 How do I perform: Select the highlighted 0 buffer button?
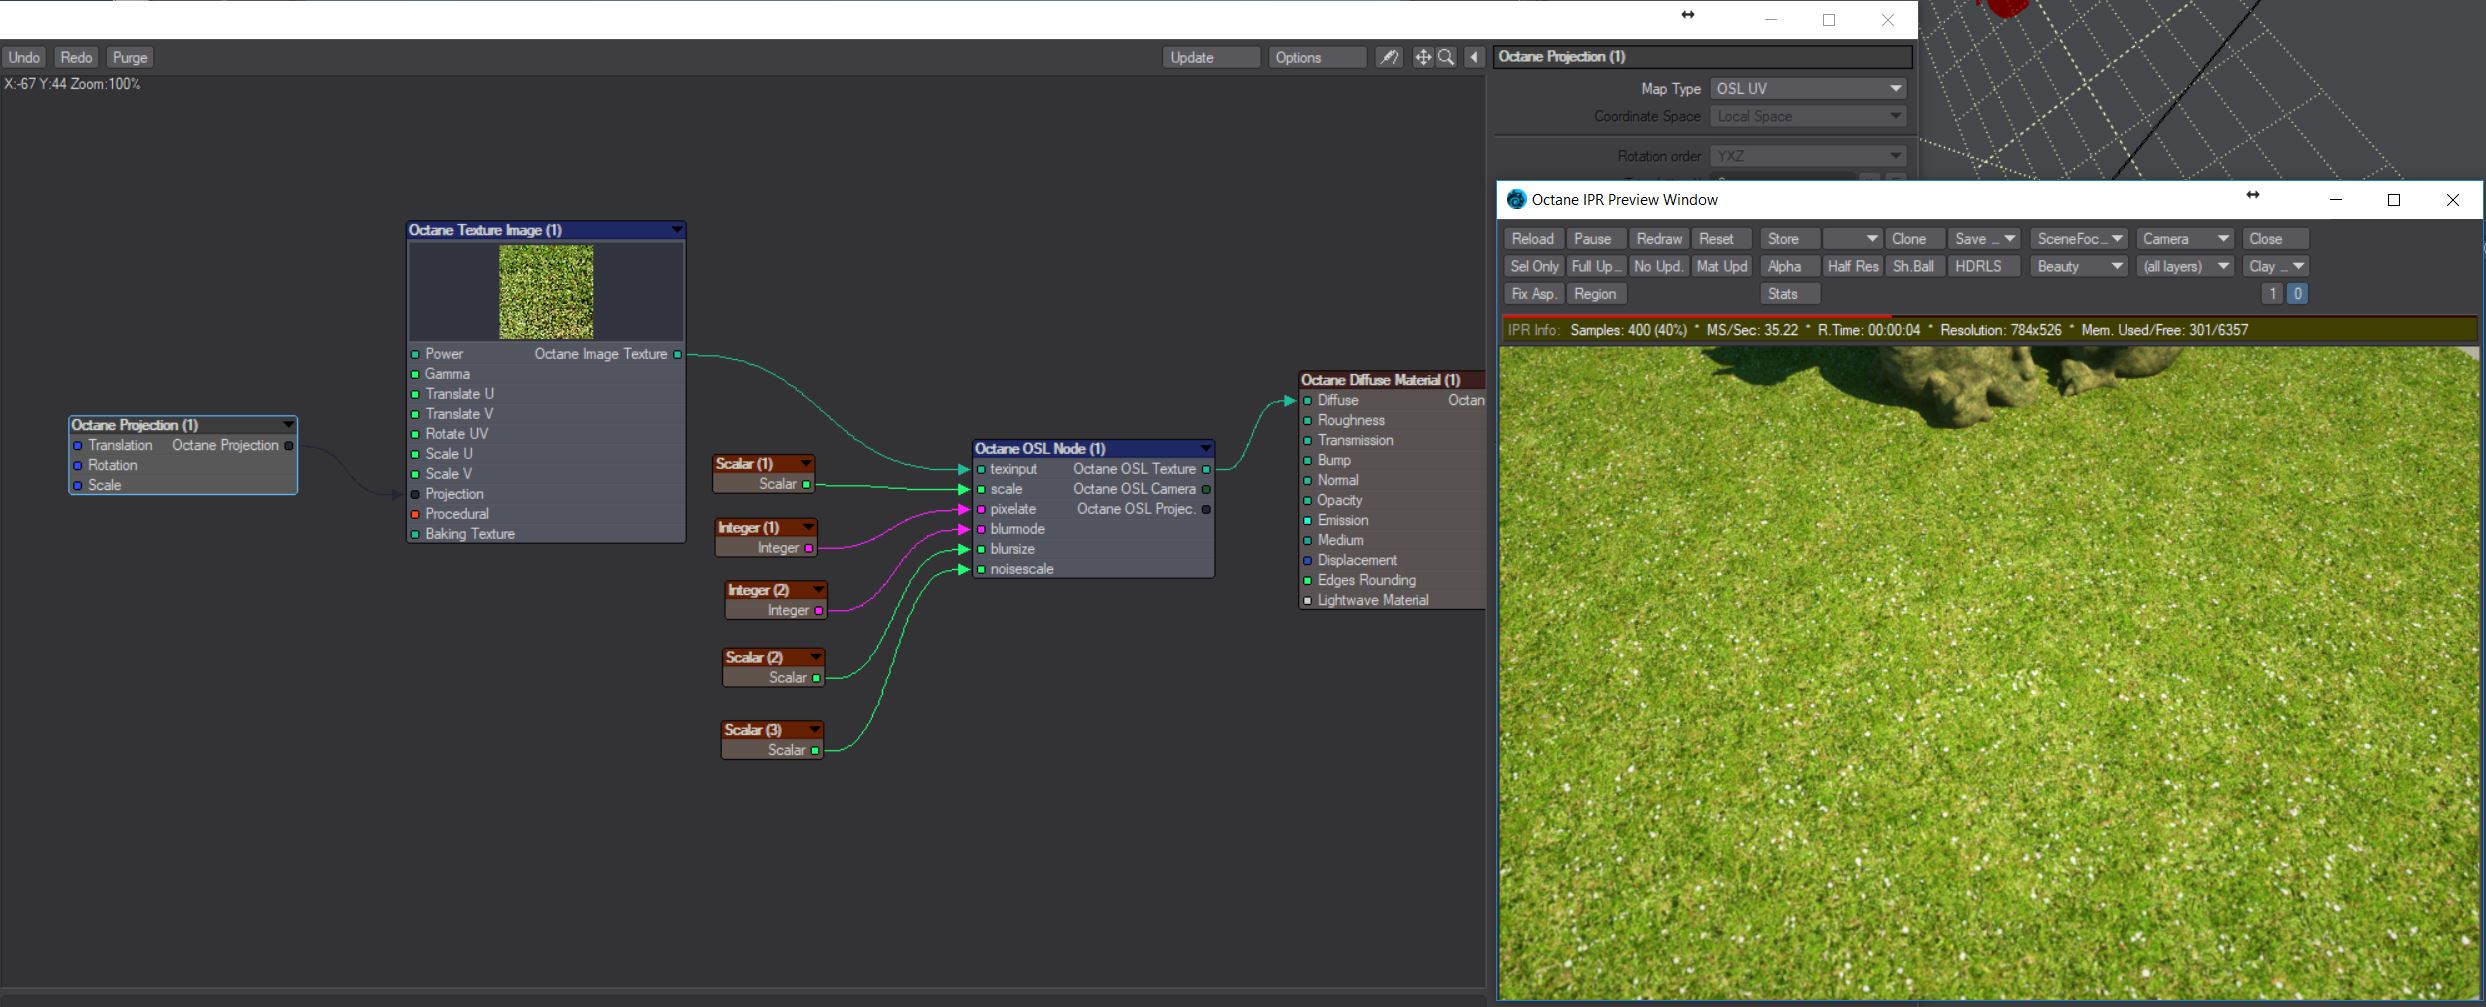pos(2297,294)
